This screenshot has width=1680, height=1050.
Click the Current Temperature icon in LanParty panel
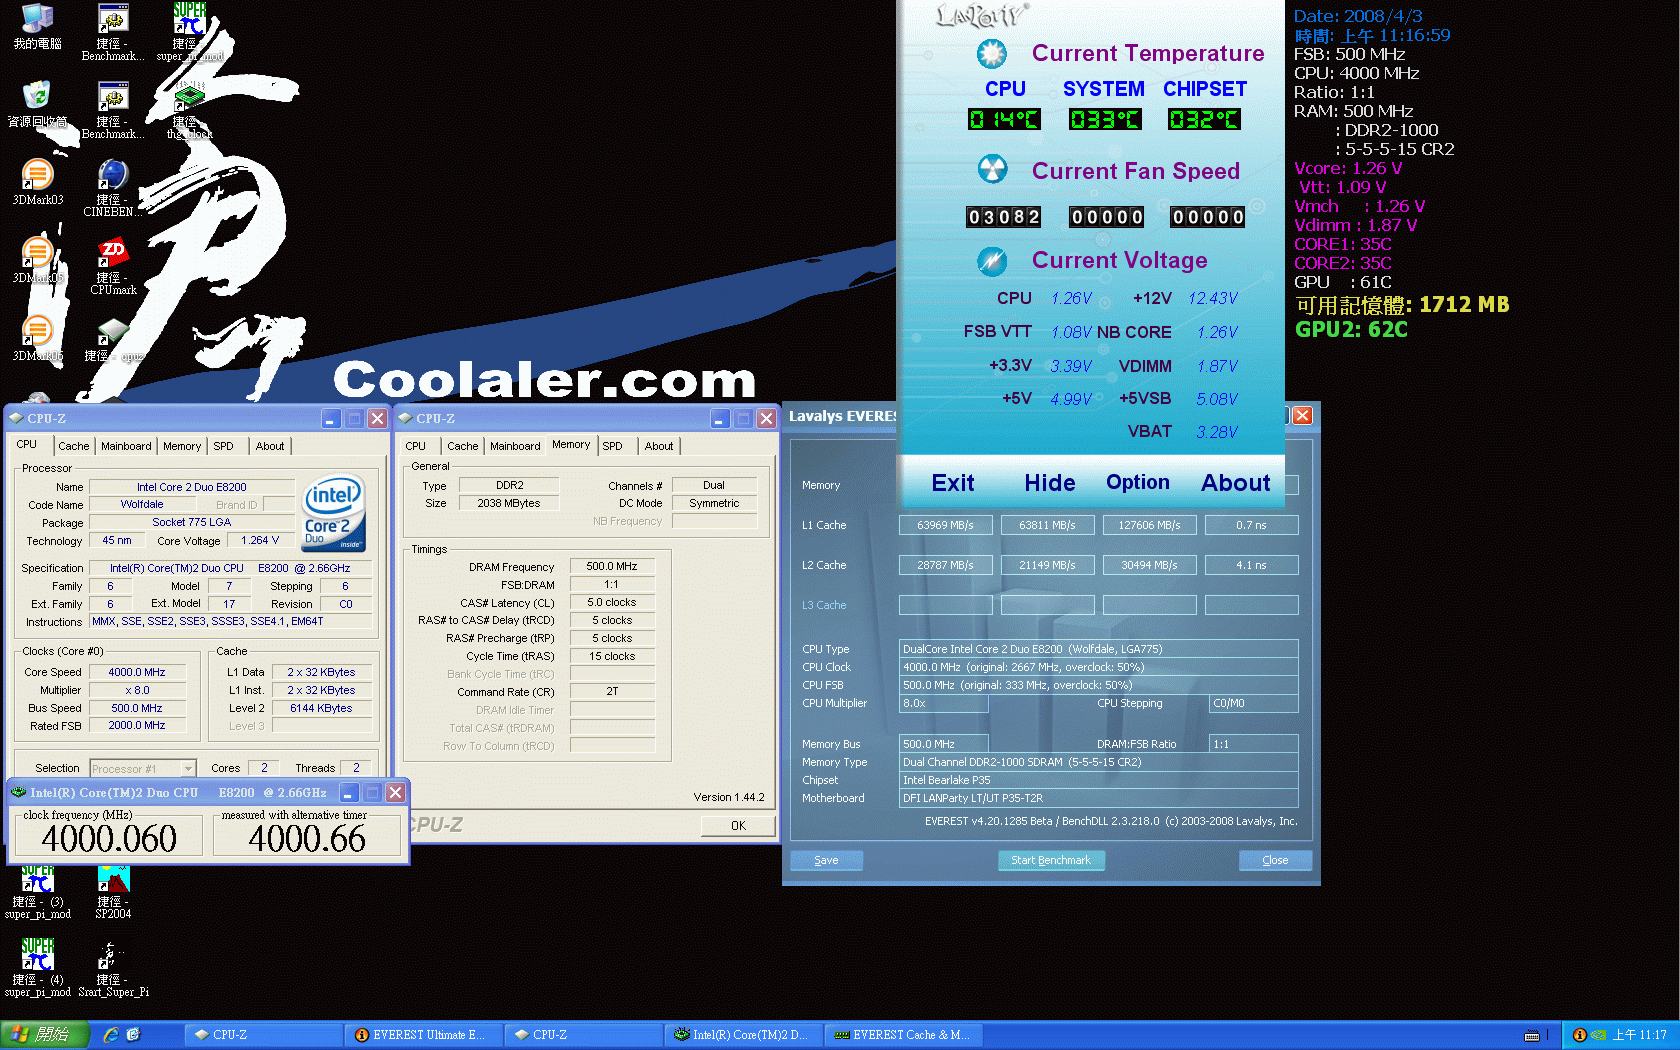point(992,53)
